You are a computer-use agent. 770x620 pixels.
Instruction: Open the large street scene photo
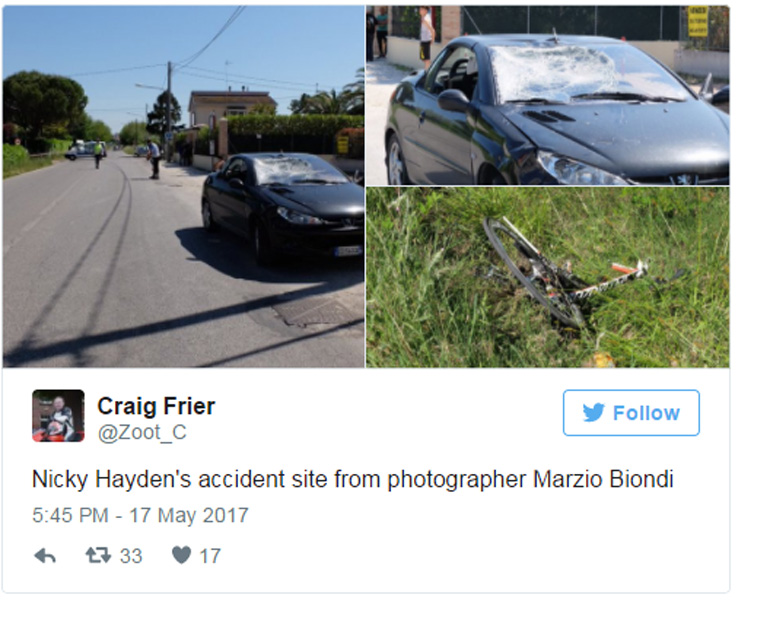(x=183, y=187)
